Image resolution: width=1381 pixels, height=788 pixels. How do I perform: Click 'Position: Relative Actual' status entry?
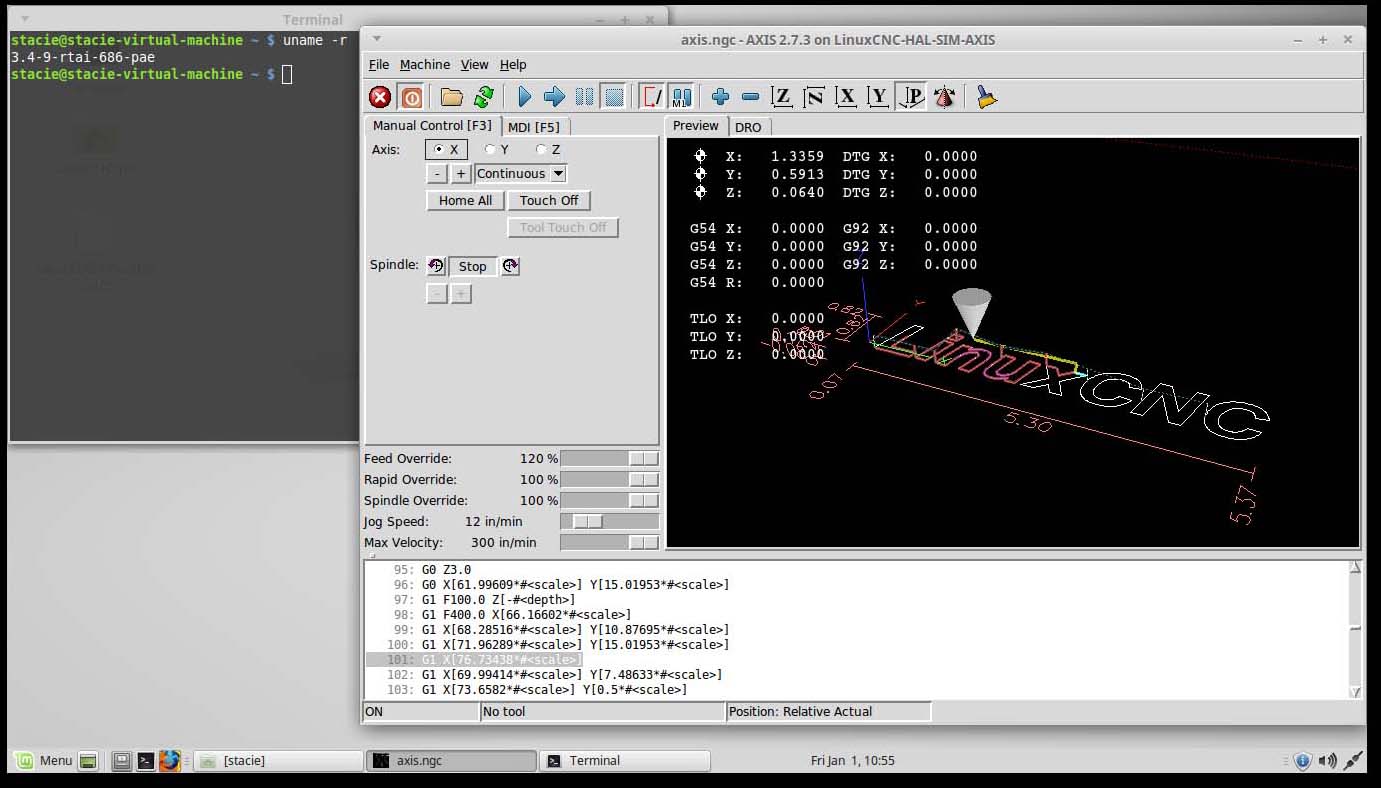pos(828,712)
